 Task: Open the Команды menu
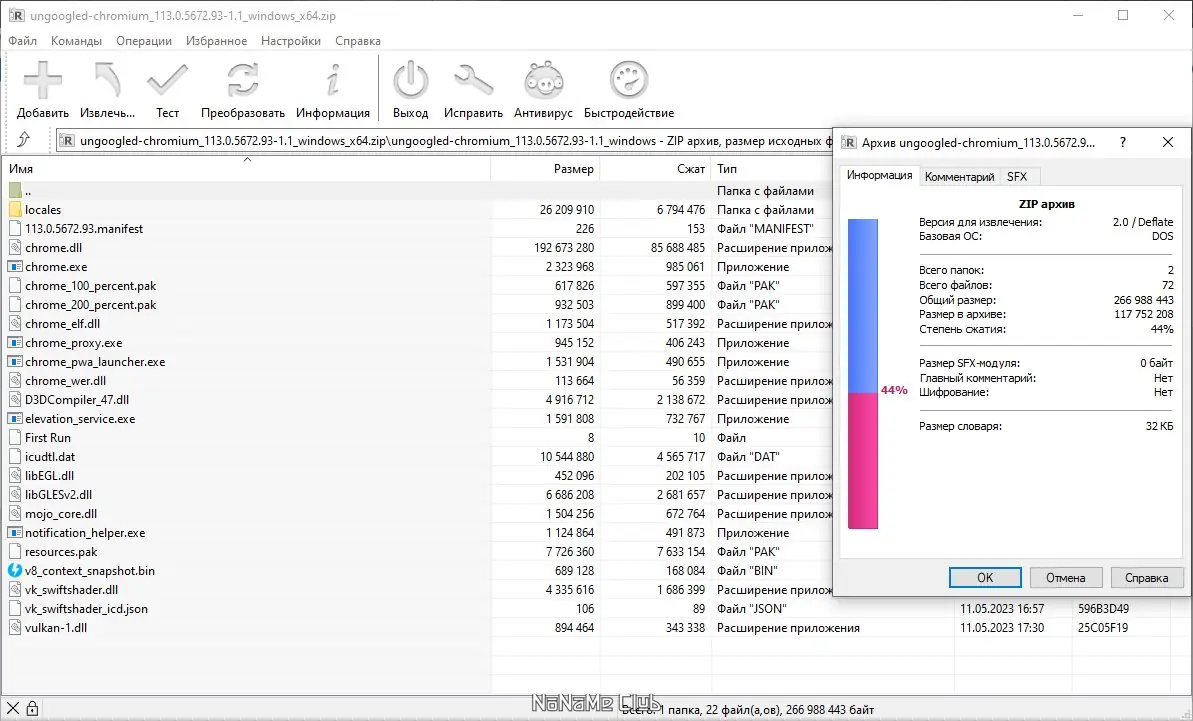[76, 40]
